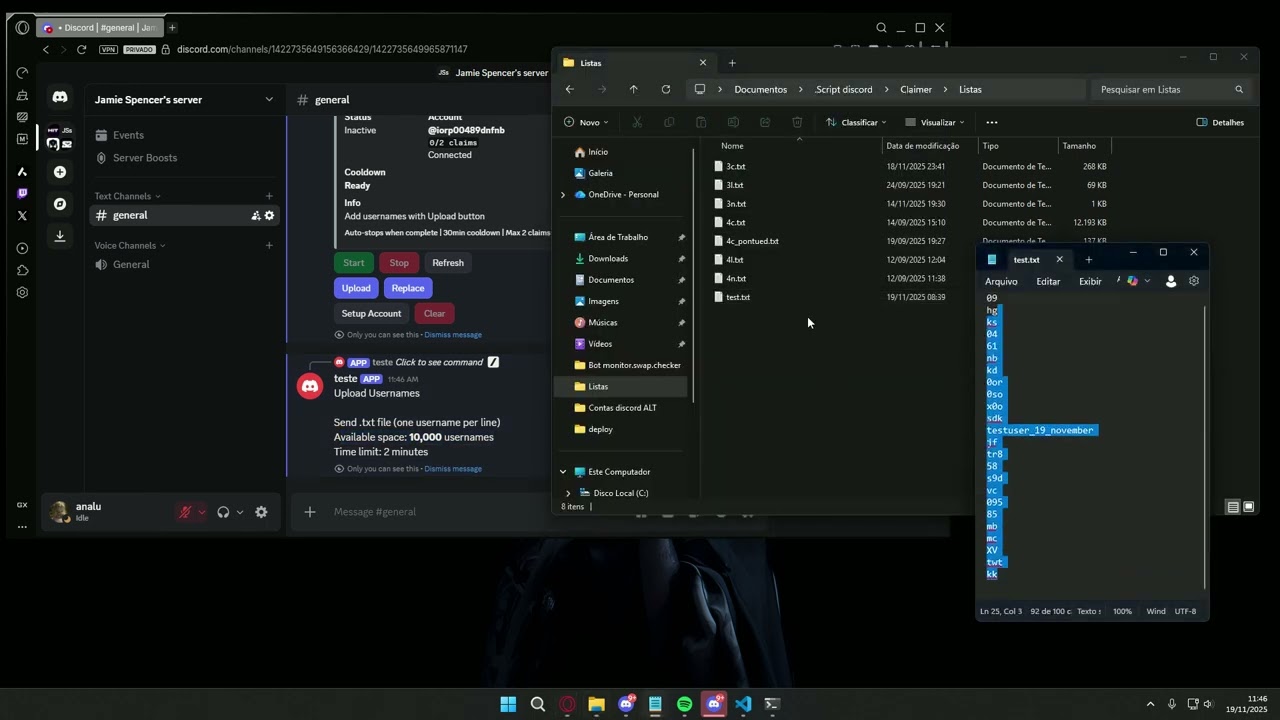1280x720 pixels.
Task: Collapse Voice Channels category
Action: (130, 245)
